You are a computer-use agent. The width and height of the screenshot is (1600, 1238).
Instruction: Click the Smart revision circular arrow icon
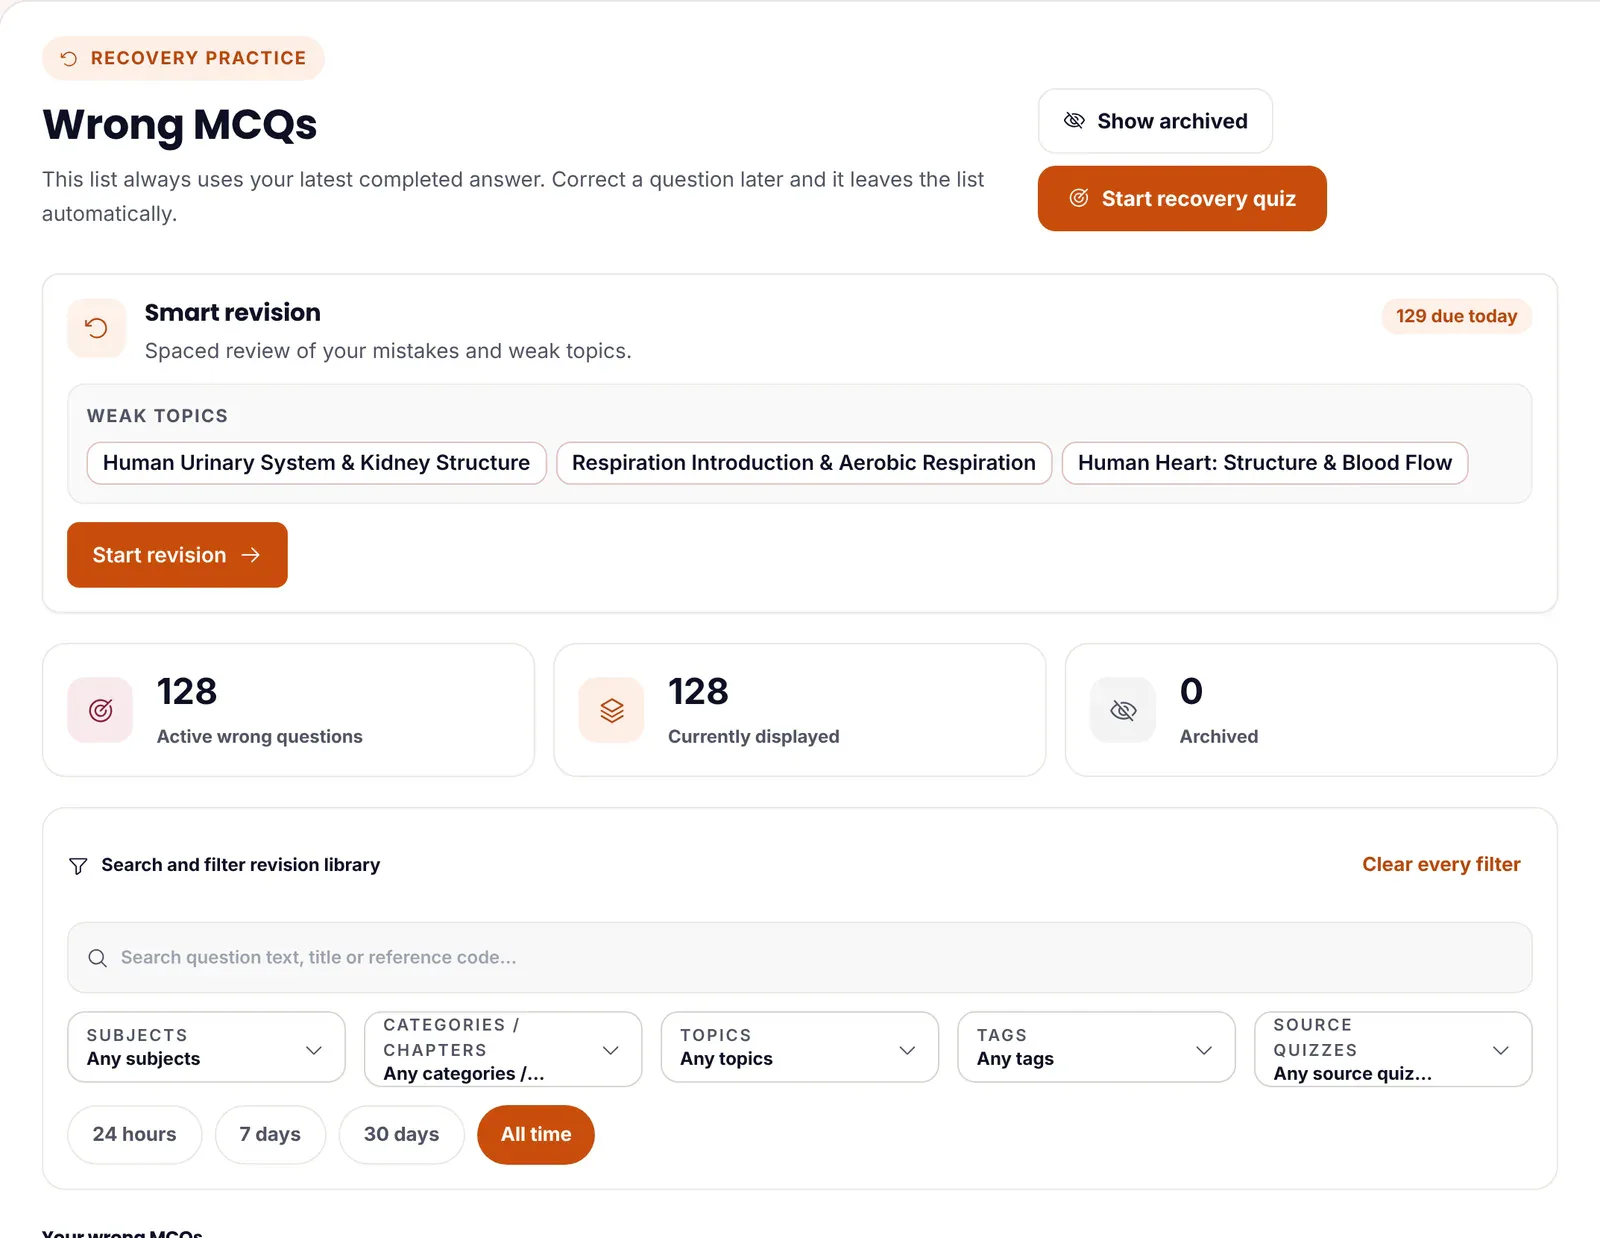click(96, 328)
